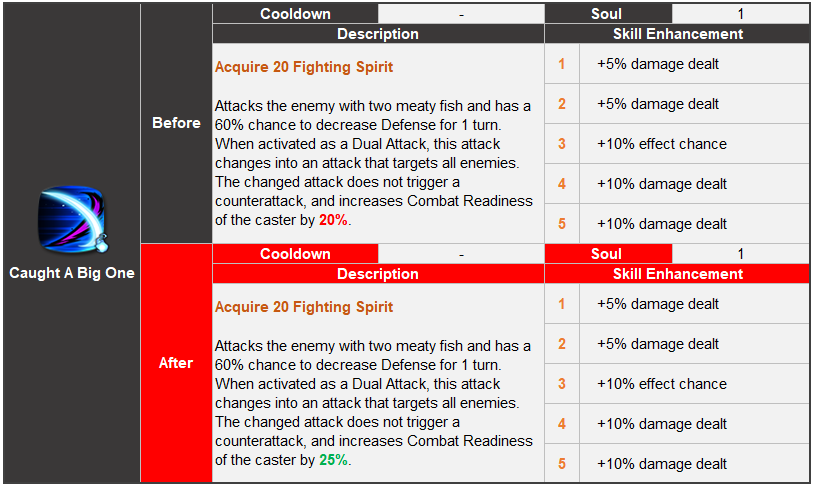Screen dimensions: 813x484
Task: Click the red Cooldown header in the After section
Action: point(295,254)
